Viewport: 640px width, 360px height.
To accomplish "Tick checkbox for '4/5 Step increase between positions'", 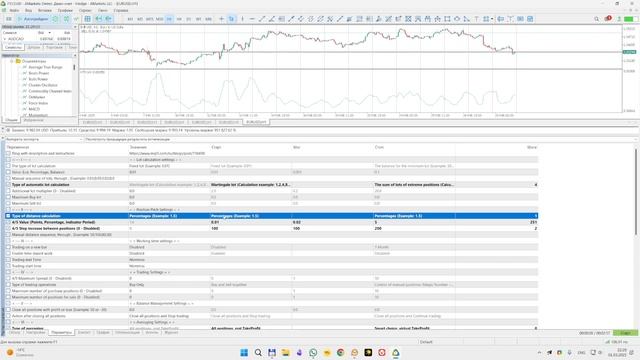I will click(x=8, y=229).
